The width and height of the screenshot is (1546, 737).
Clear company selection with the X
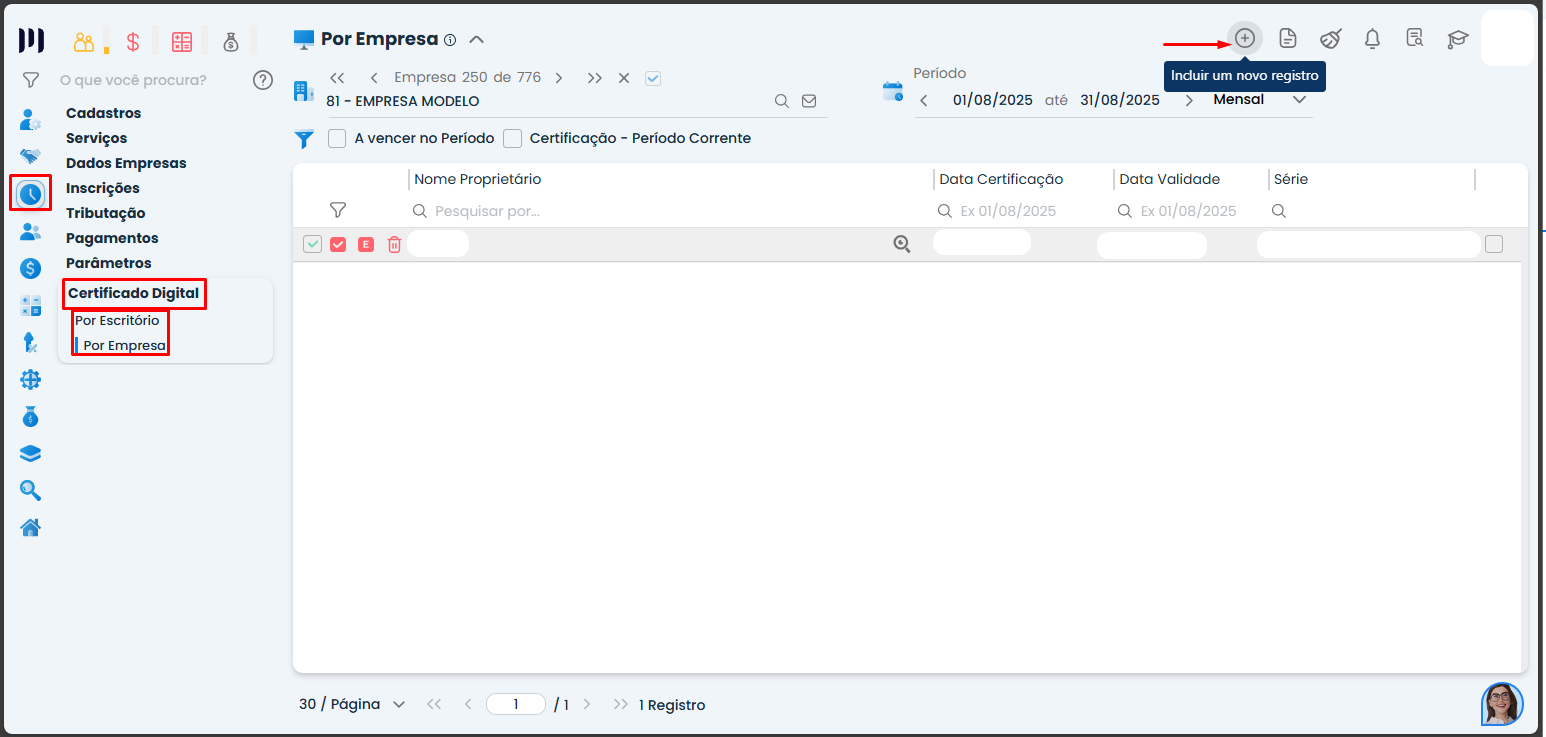pos(624,78)
